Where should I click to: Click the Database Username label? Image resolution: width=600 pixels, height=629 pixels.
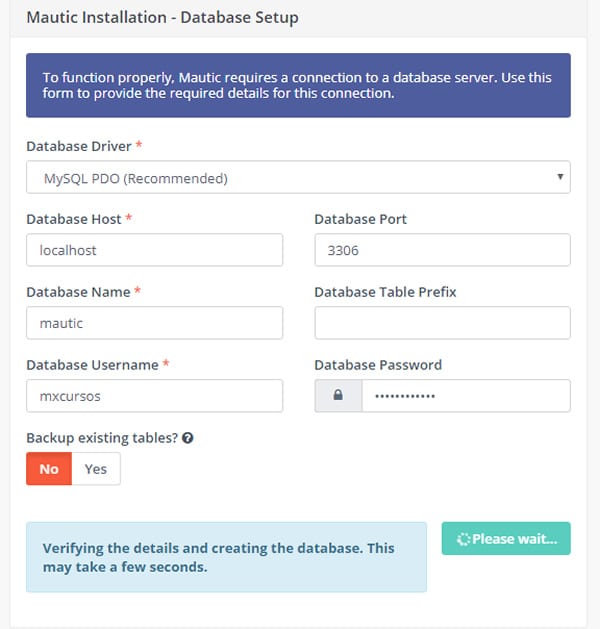92,365
